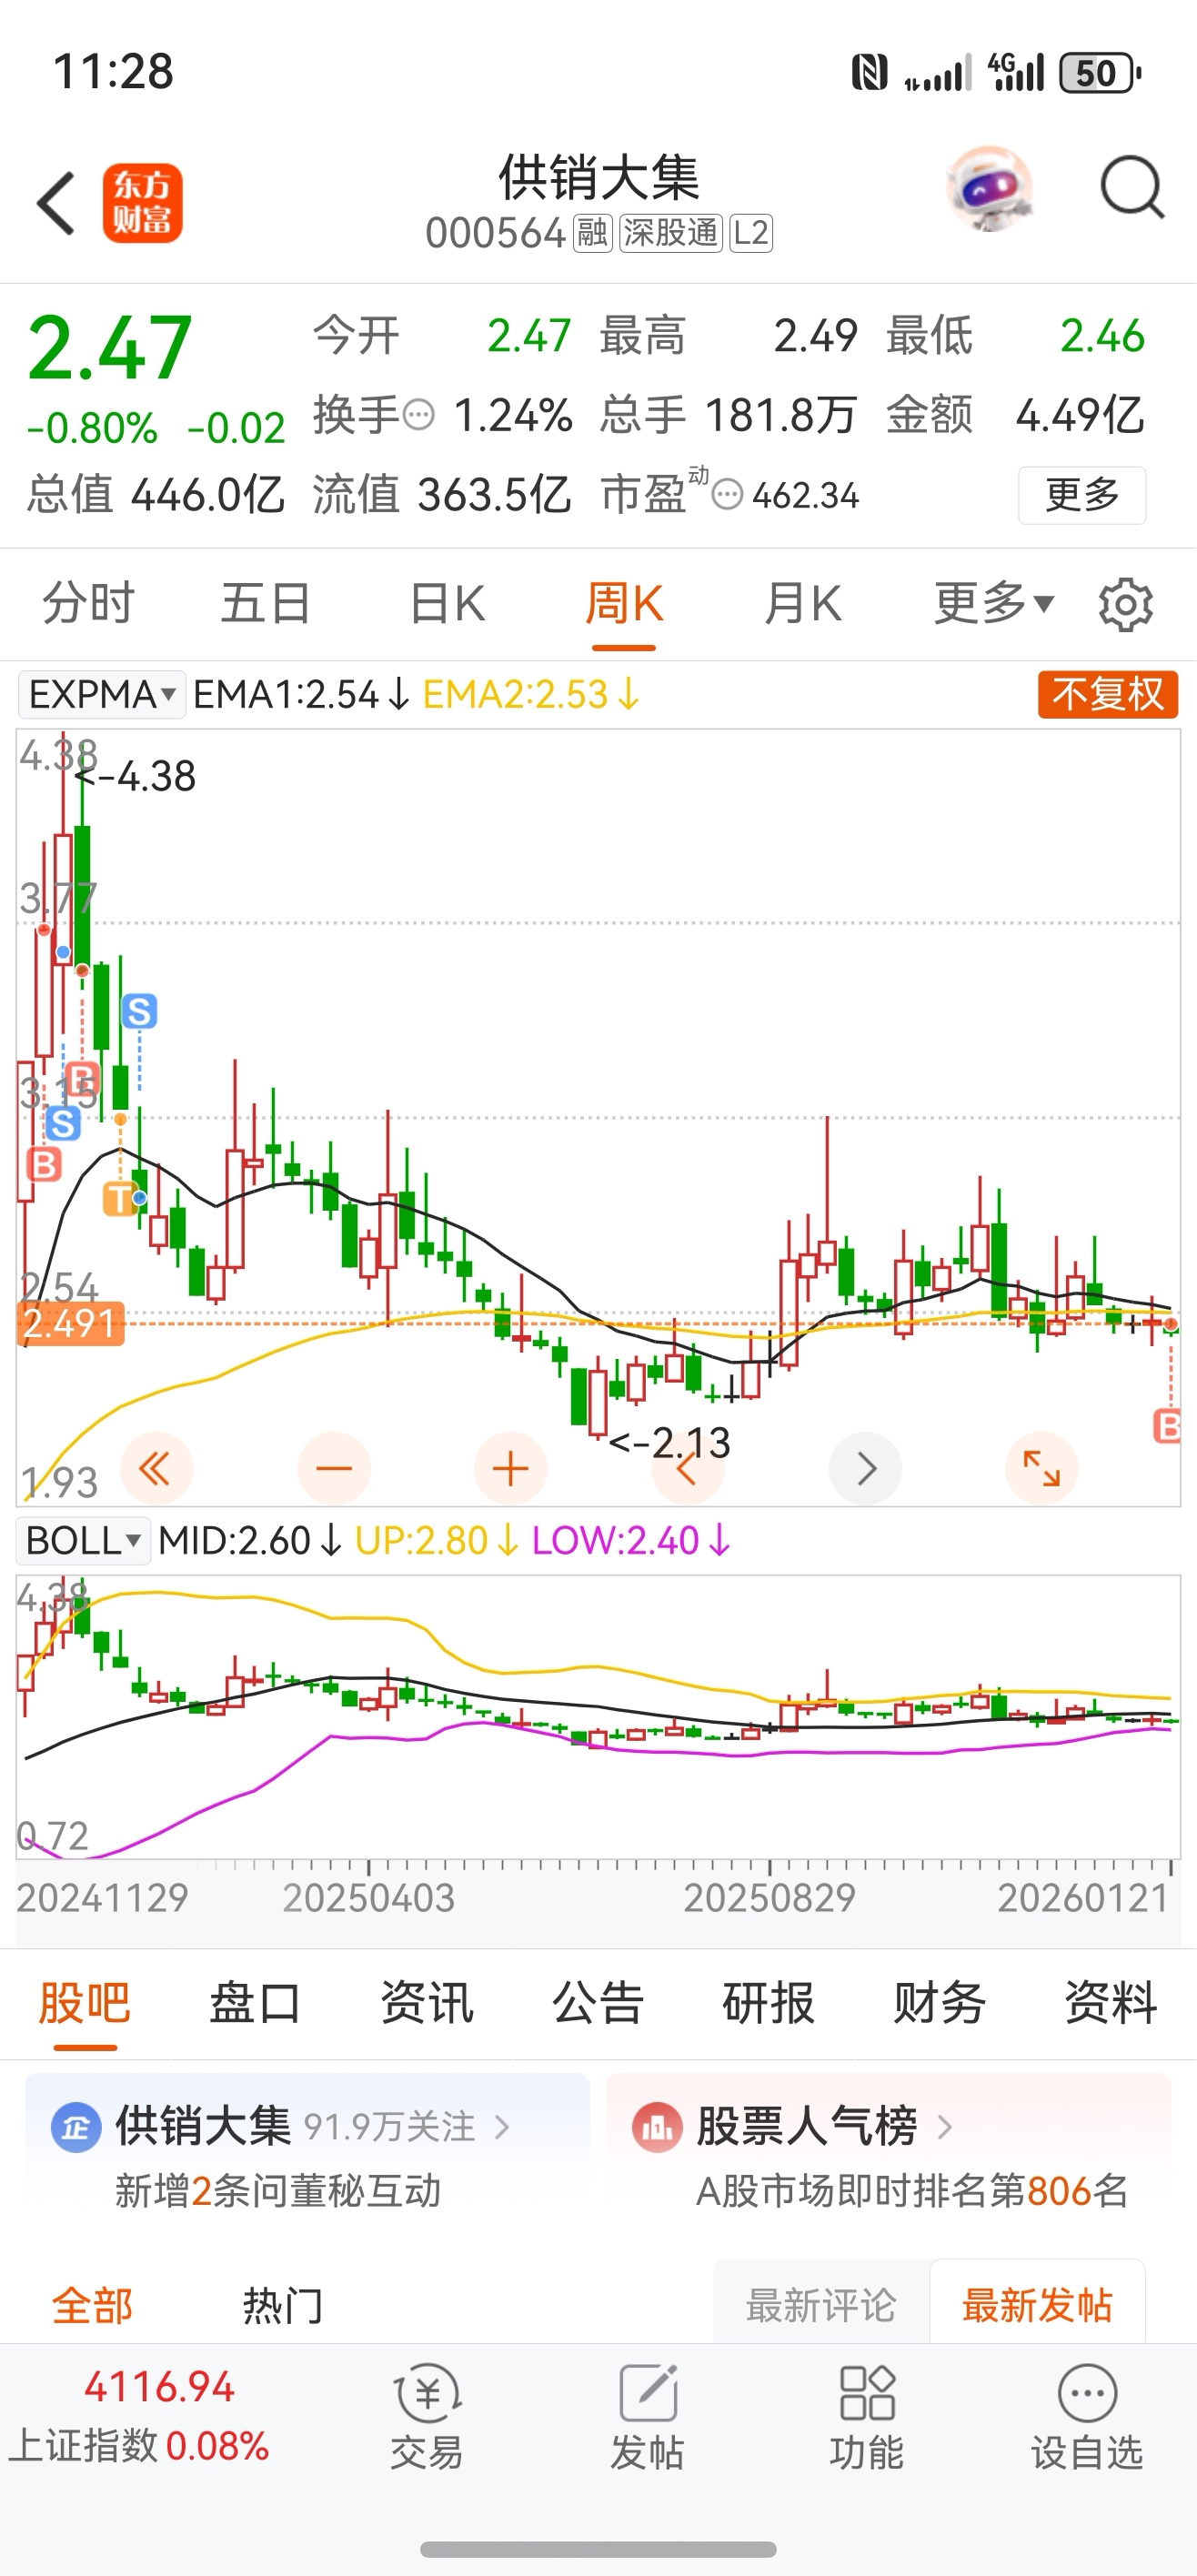The height and width of the screenshot is (2576, 1197).
Task: Select 全部 posts filter
Action: (x=92, y=2306)
